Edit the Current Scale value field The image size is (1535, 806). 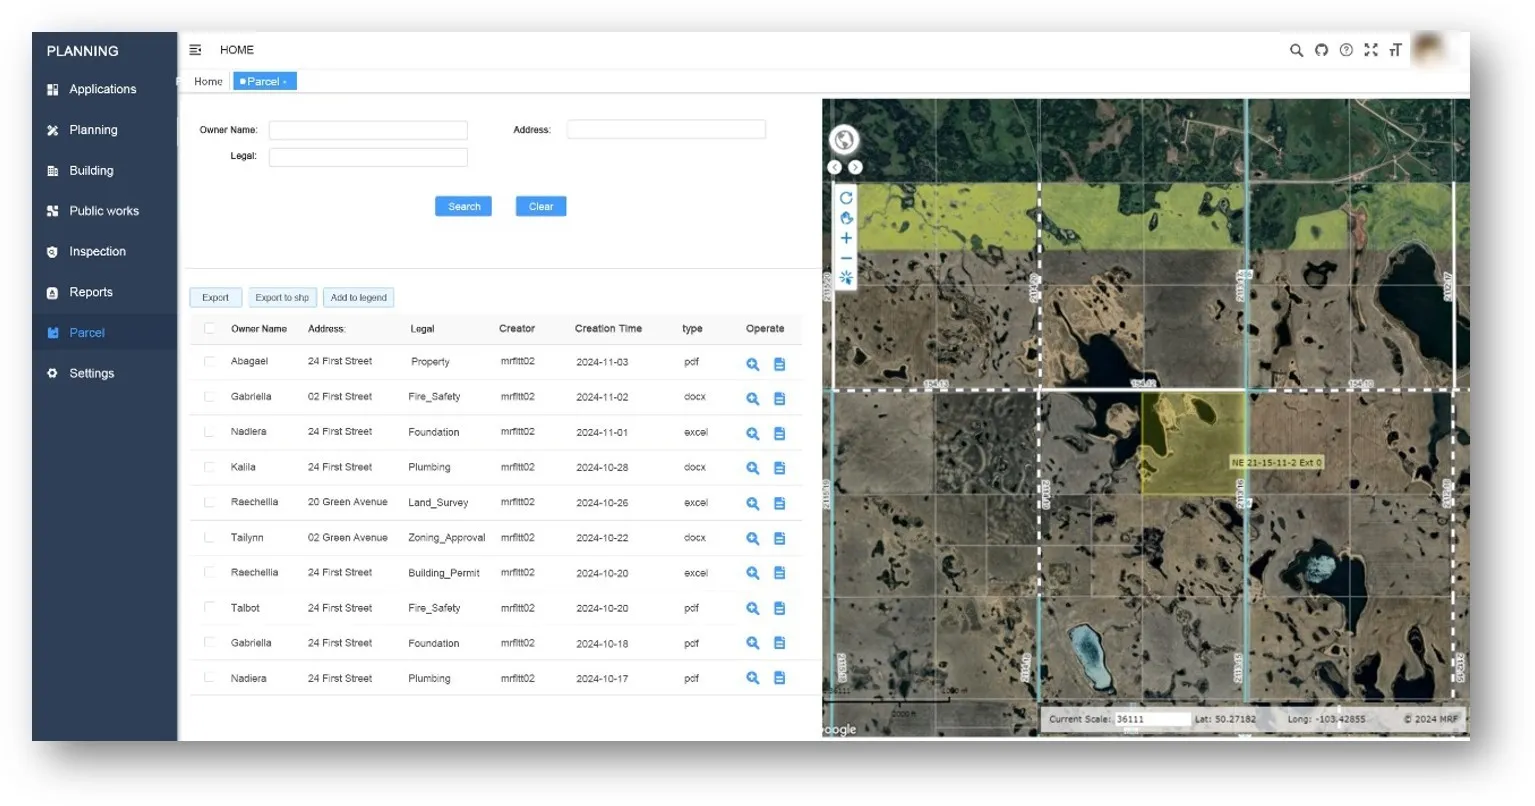(1152, 719)
